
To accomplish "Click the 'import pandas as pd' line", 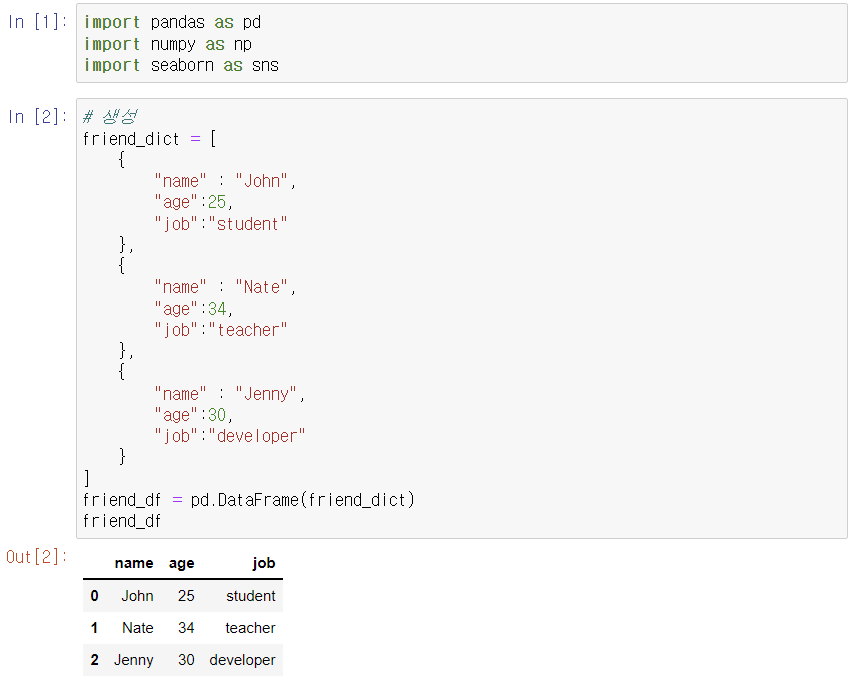I will tap(172, 22).
